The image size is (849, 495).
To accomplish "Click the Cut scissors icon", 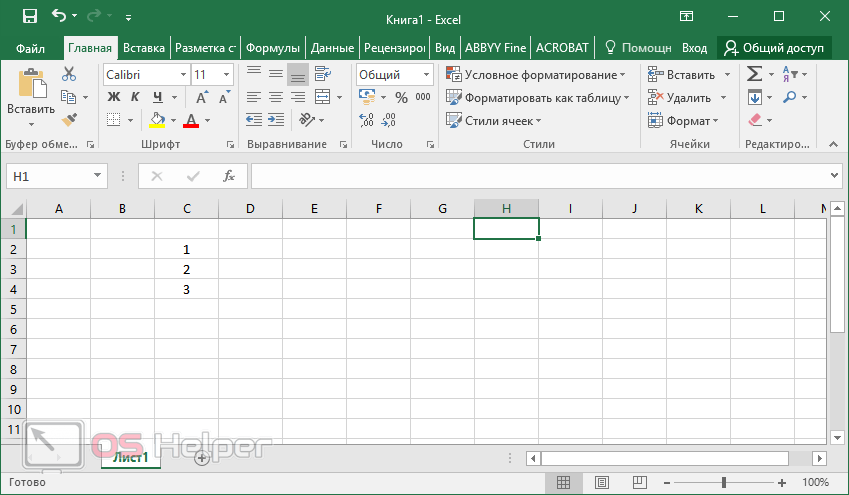I will click(69, 74).
